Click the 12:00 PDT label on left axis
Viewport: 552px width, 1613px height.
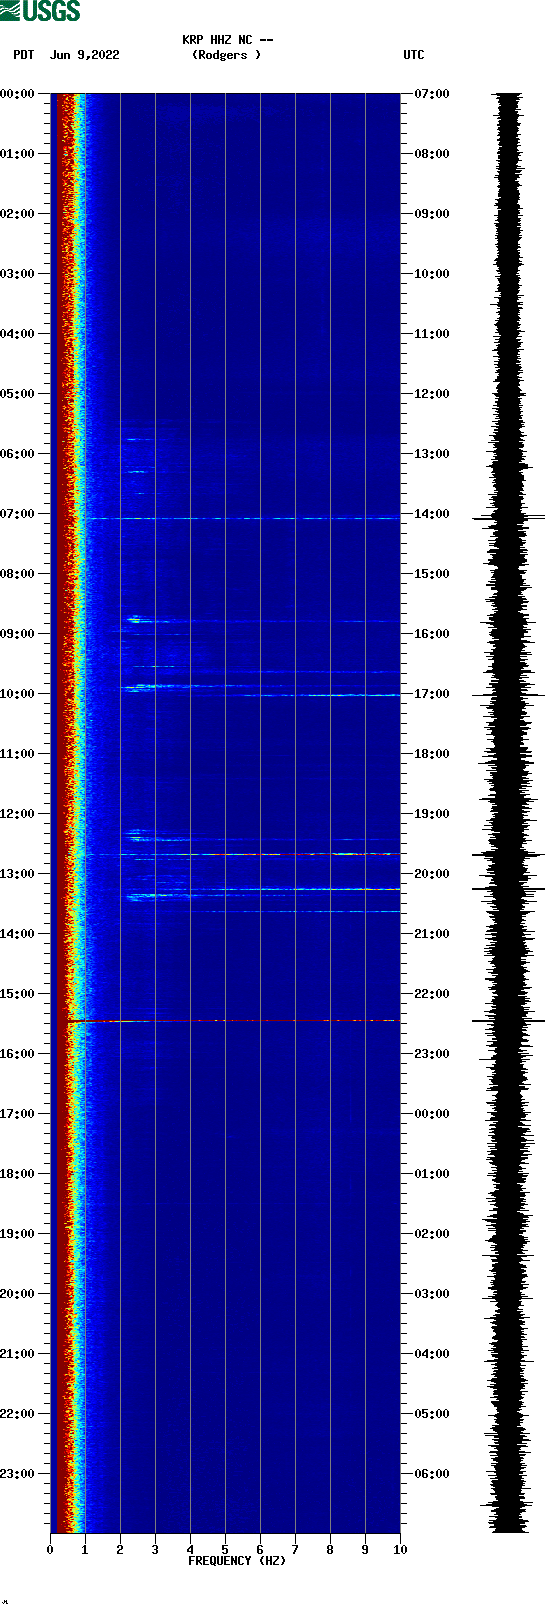(x=17, y=814)
